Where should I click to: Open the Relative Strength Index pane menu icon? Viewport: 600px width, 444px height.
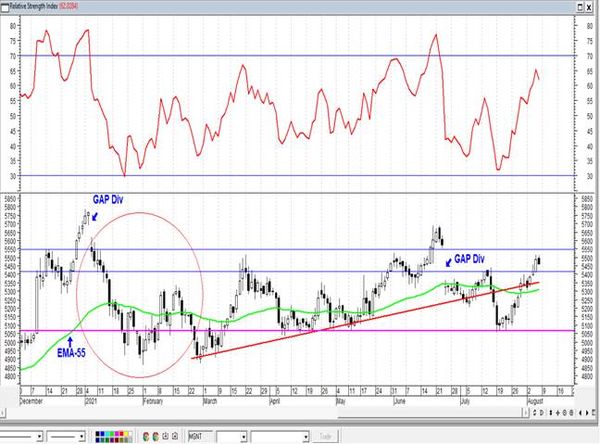pos(5,7)
